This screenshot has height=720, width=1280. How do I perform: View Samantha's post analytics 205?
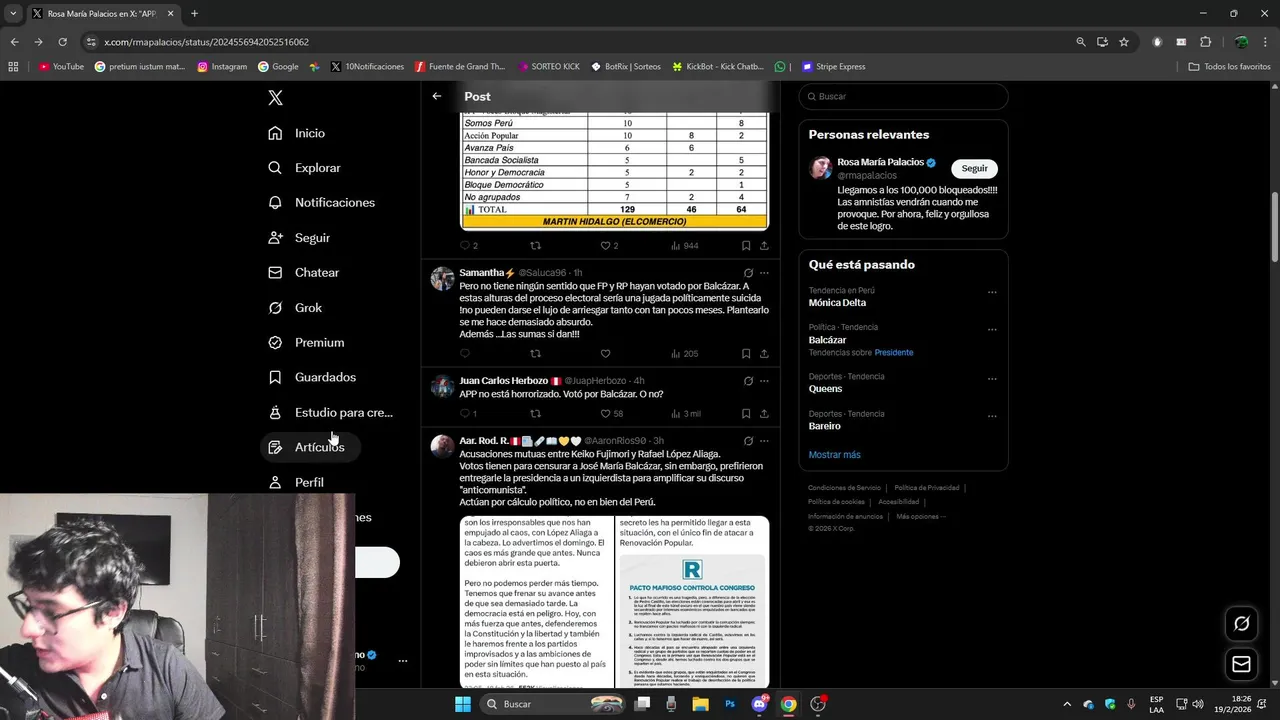click(x=685, y=353)
